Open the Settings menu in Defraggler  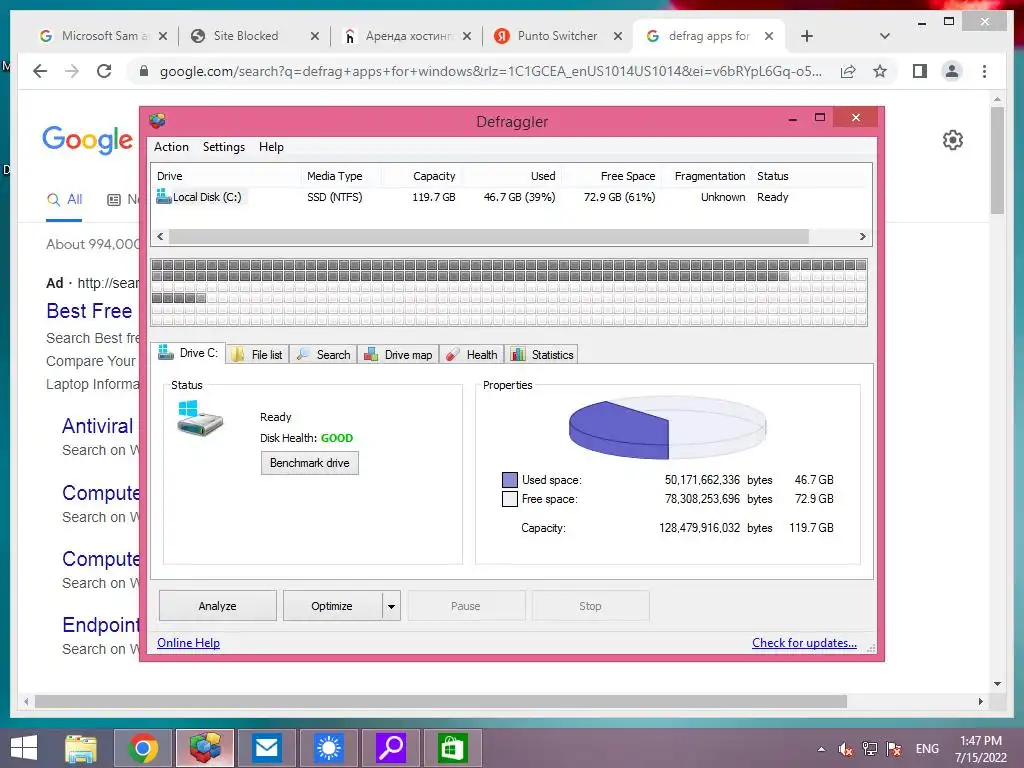[223, 147]
